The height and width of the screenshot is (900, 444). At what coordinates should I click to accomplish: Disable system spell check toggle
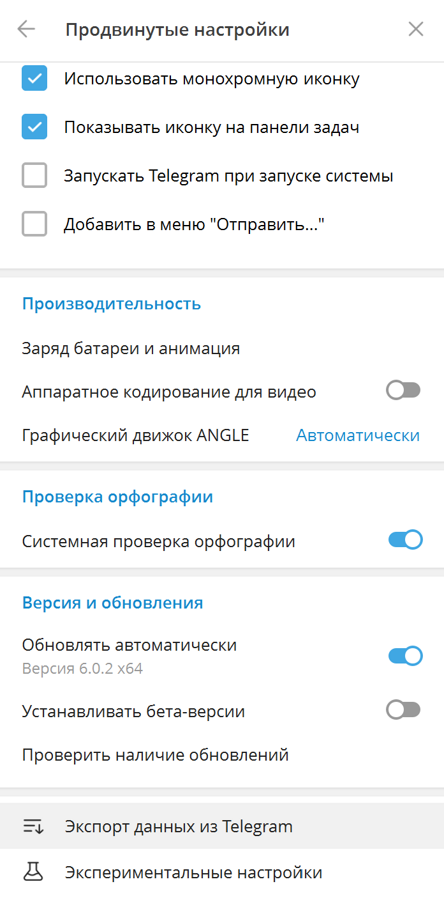pos(405,541)
